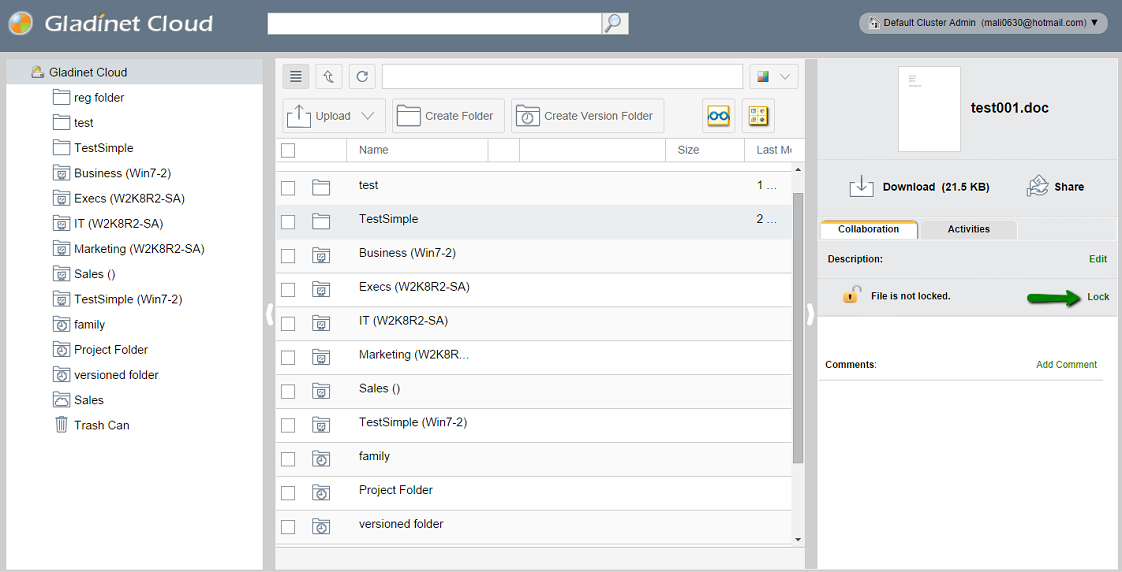1122x572 pixels.
Task: Click the Share icon
Action: [x=1038, y=186]
